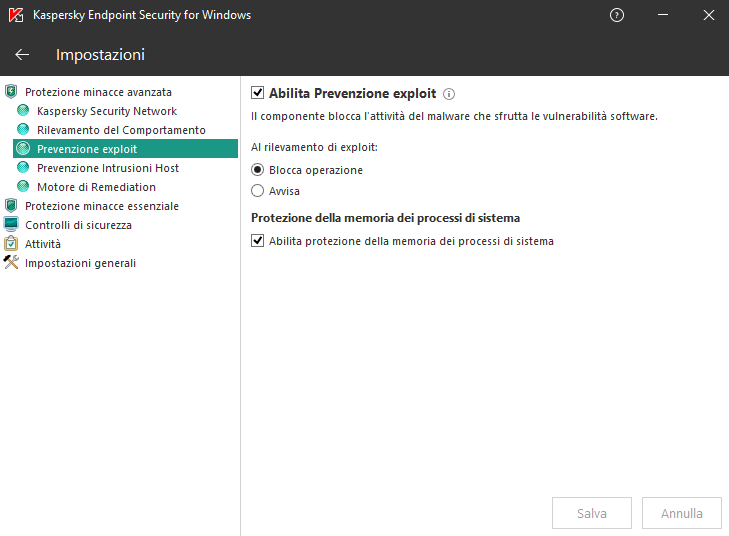Minimize the Kaspersky window
This screenshot has height=536, width=729.
click(x=663, y=15)
